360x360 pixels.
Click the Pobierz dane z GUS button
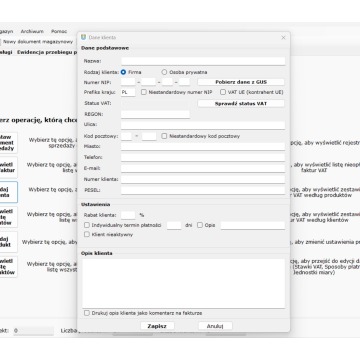tap(241, 82)
